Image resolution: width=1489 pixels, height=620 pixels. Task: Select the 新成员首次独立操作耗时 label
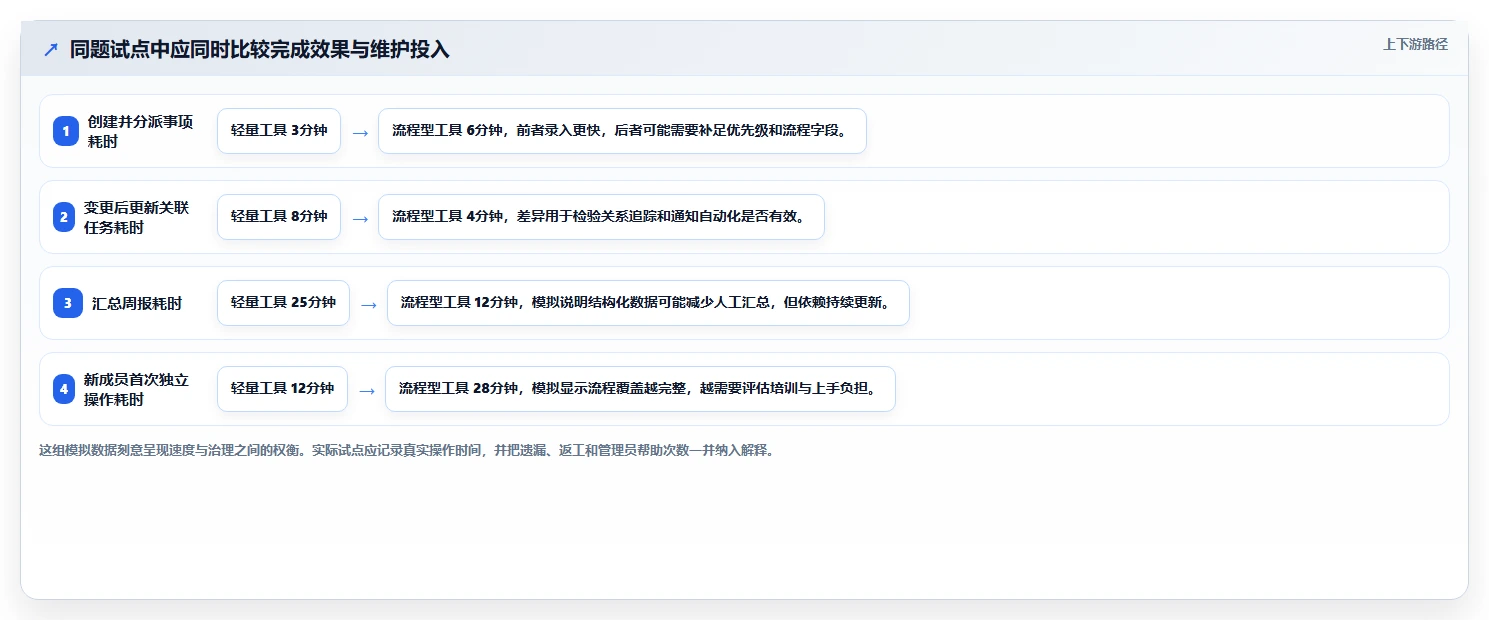click(136, 389)
